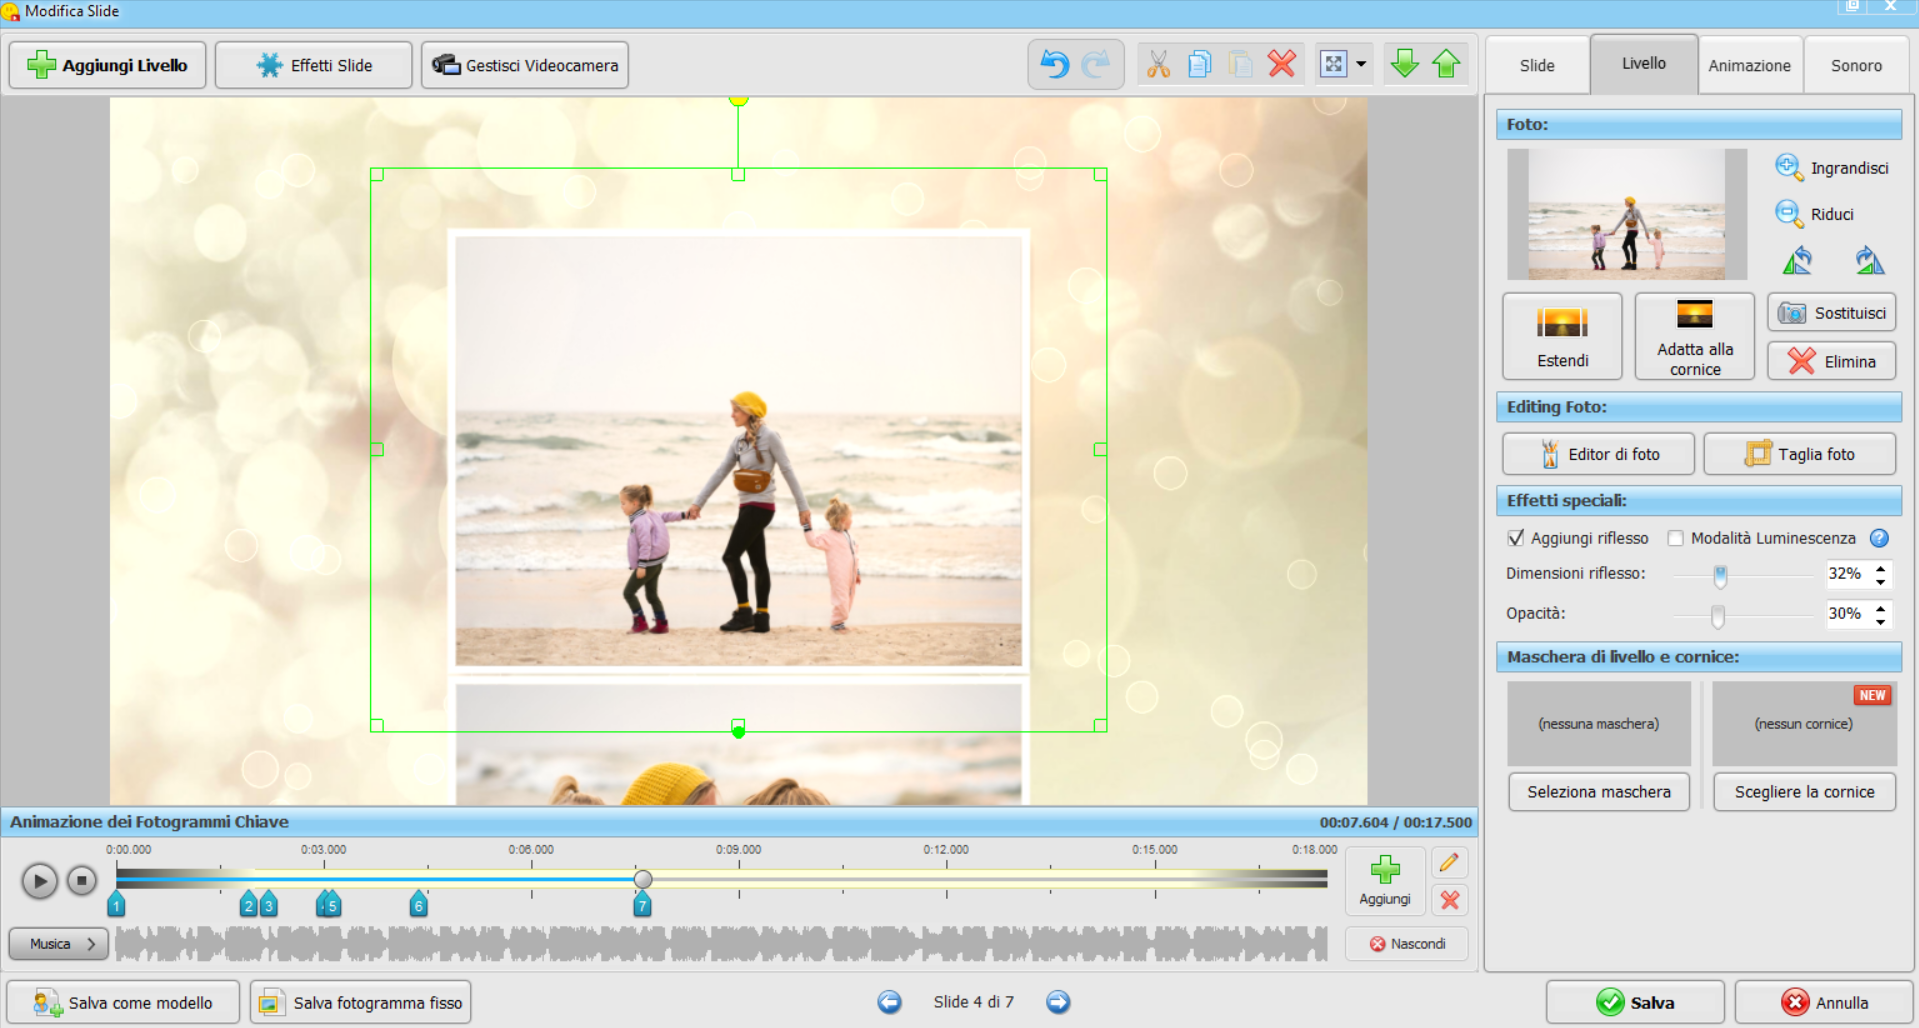Move the layer down with the green arrow

[x=1404, y=64]
